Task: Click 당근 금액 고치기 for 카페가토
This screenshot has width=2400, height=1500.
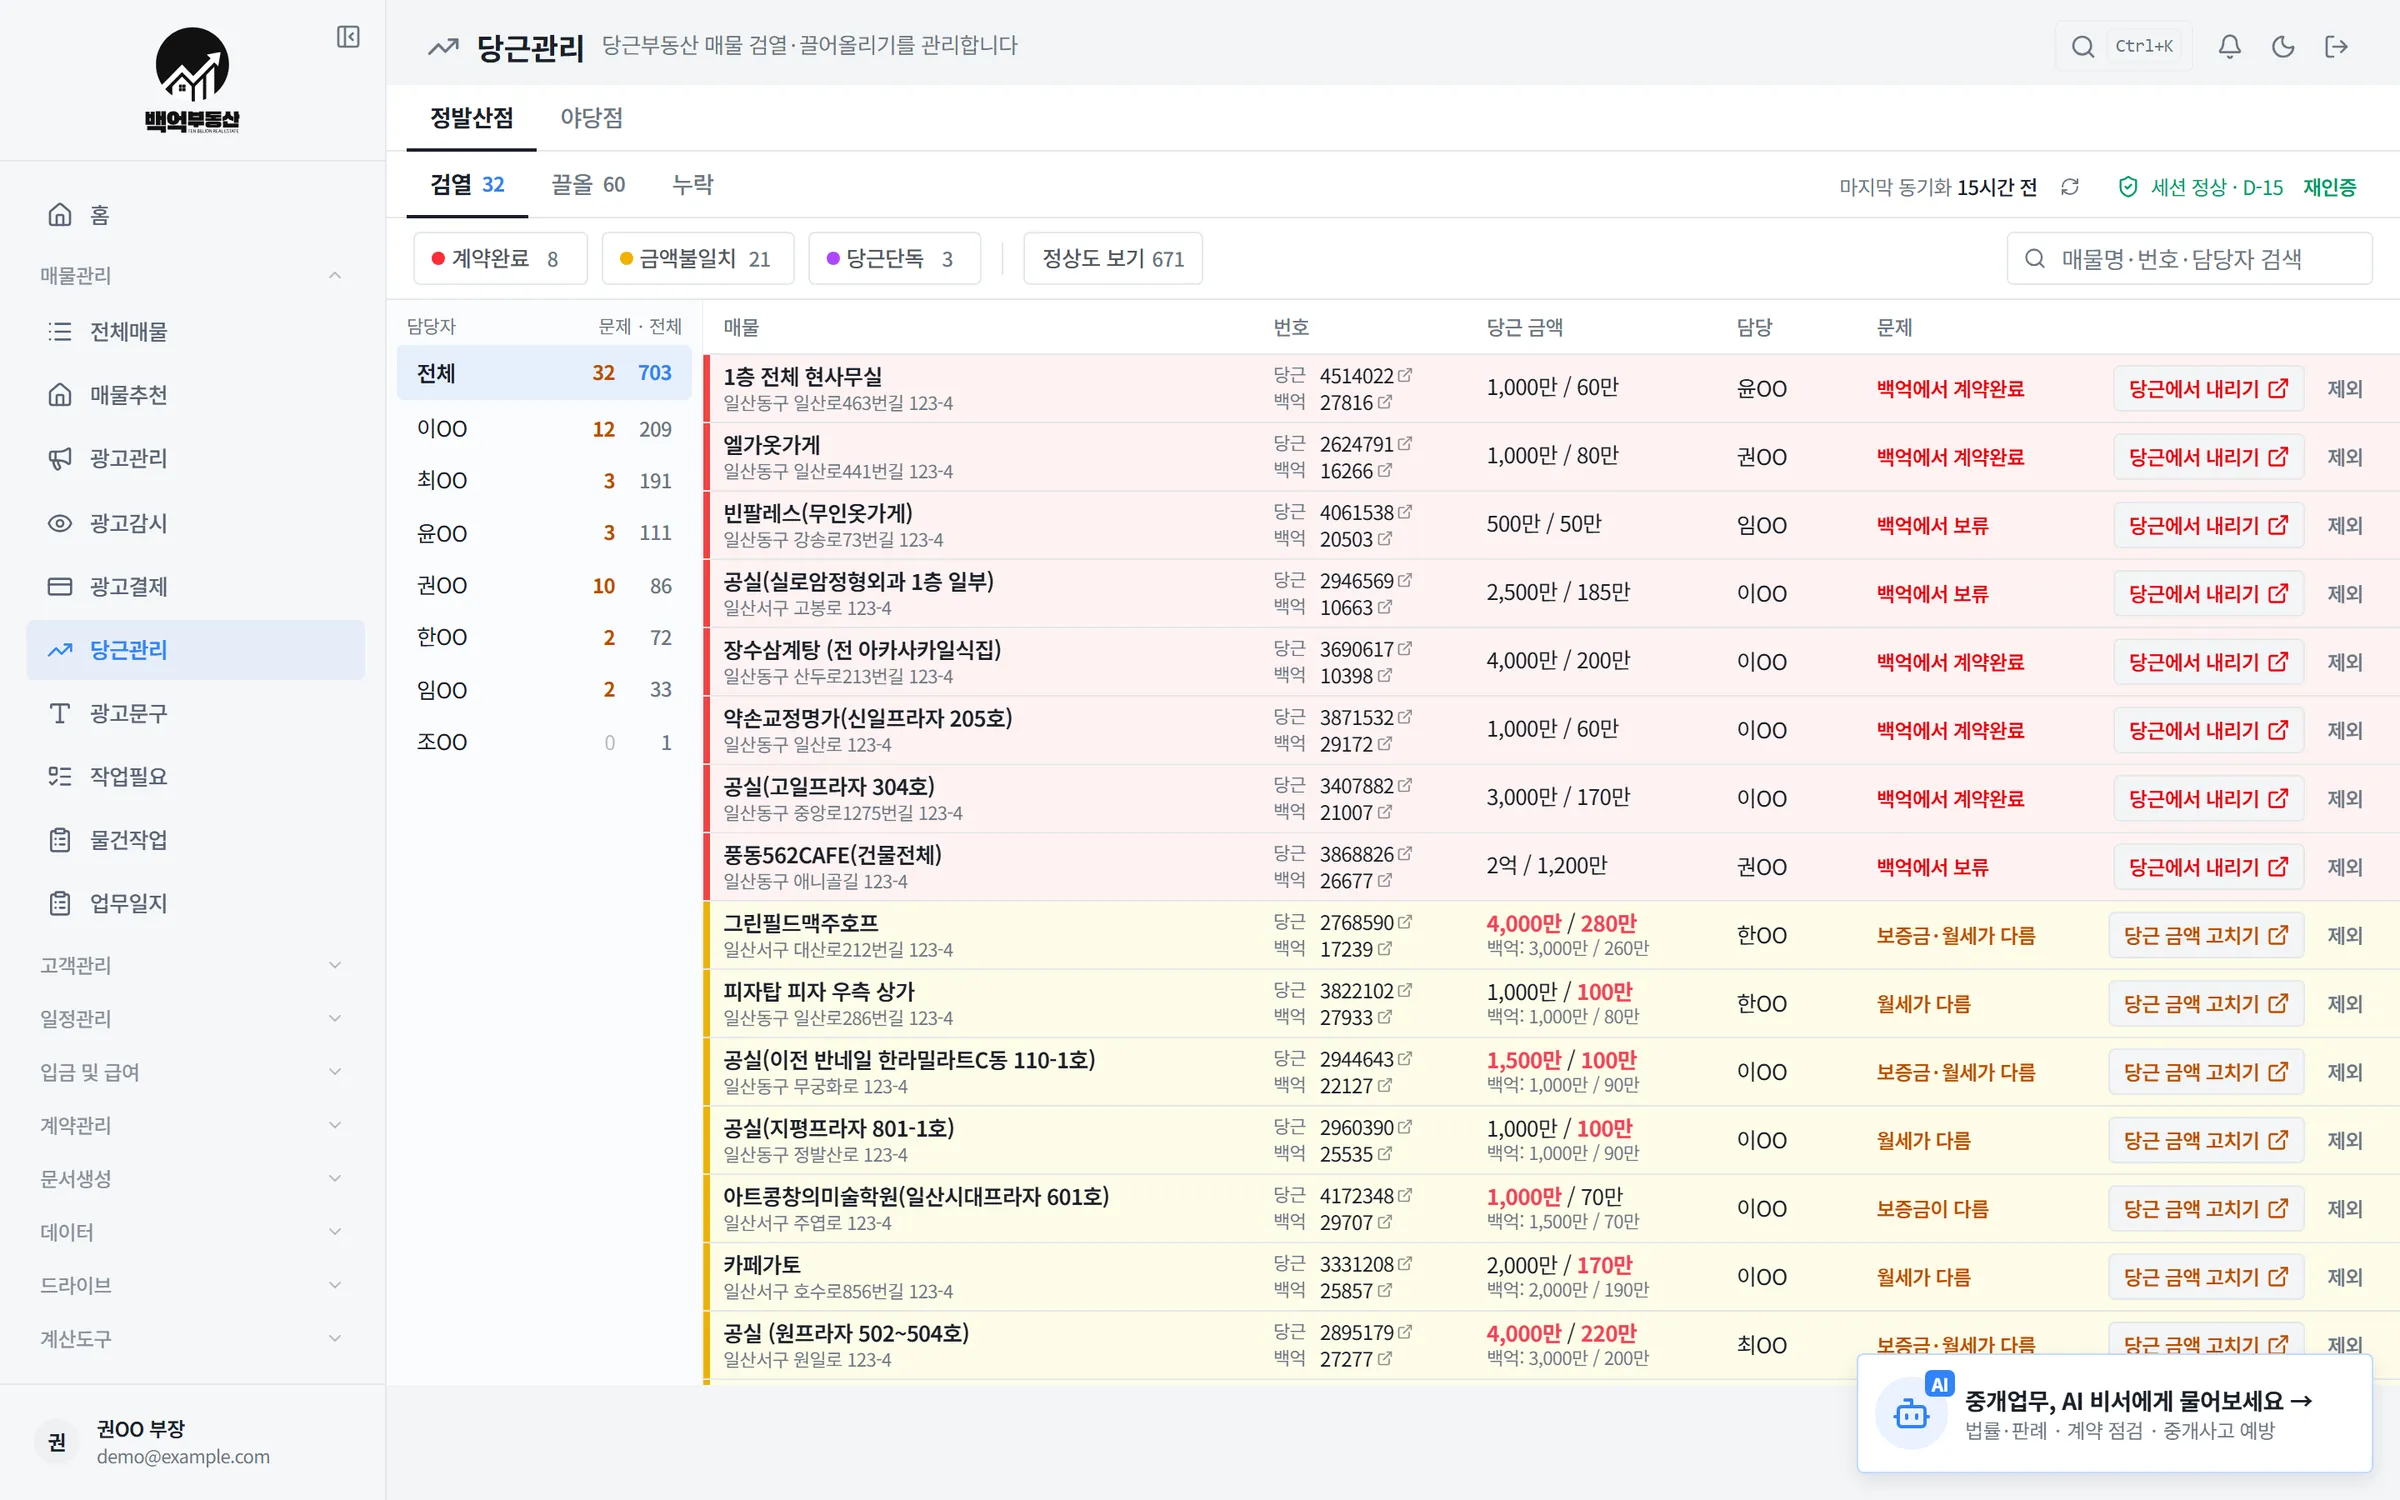Action: coord(2206,1277)
